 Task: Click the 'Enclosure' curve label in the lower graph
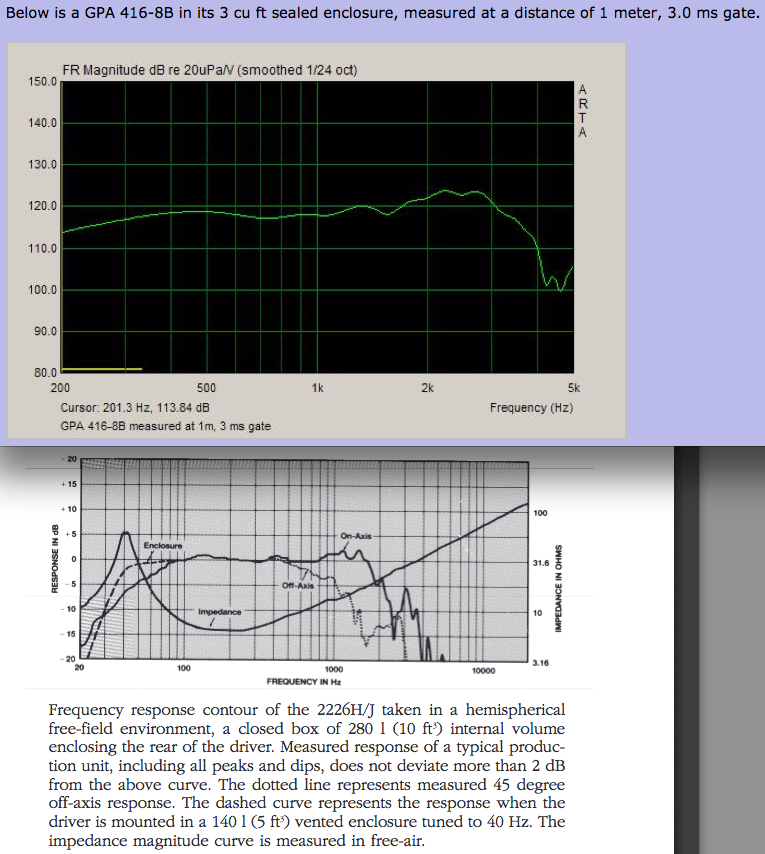(x=163, y=545)
